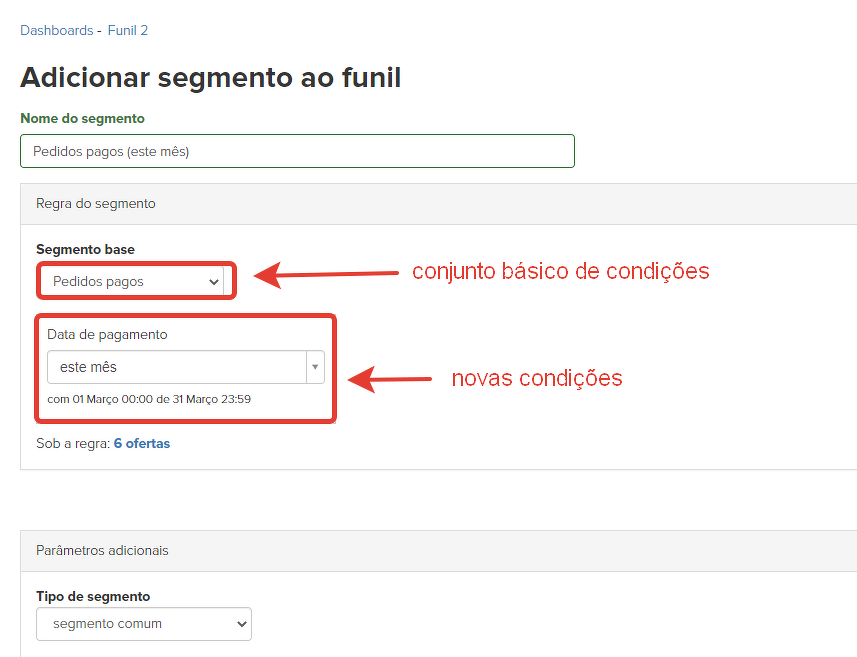Open the 'este mês' payment date combo box

coord(176,367)
